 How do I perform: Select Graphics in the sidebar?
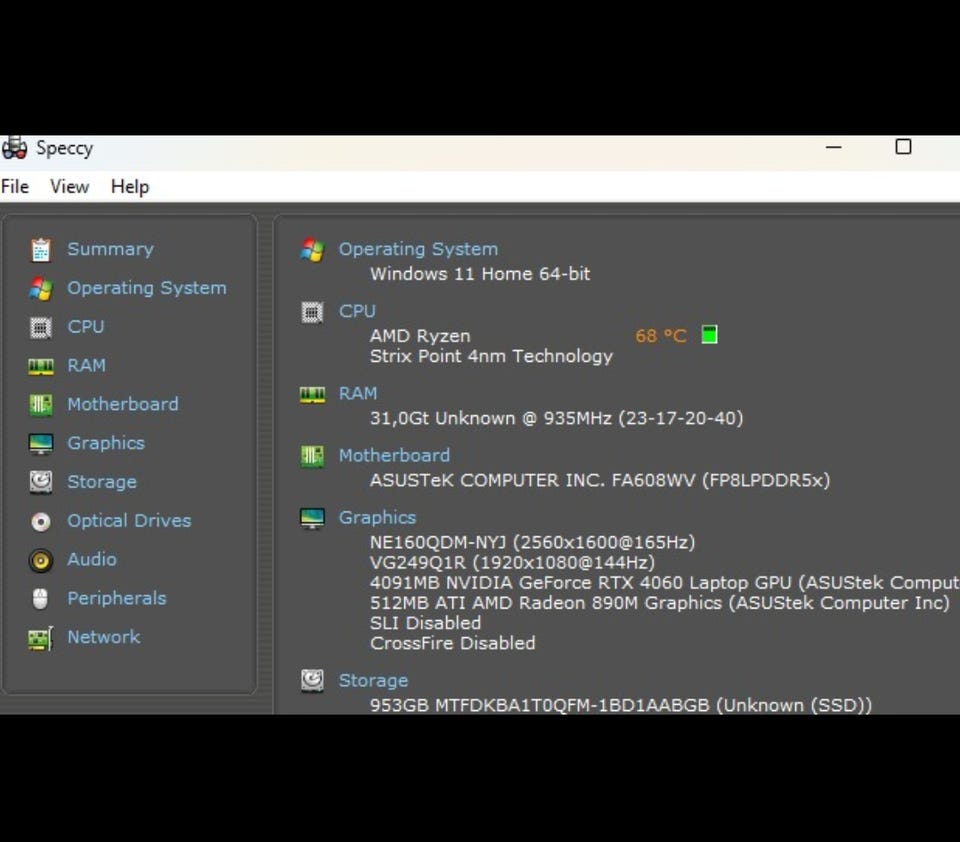coord(106,443)
